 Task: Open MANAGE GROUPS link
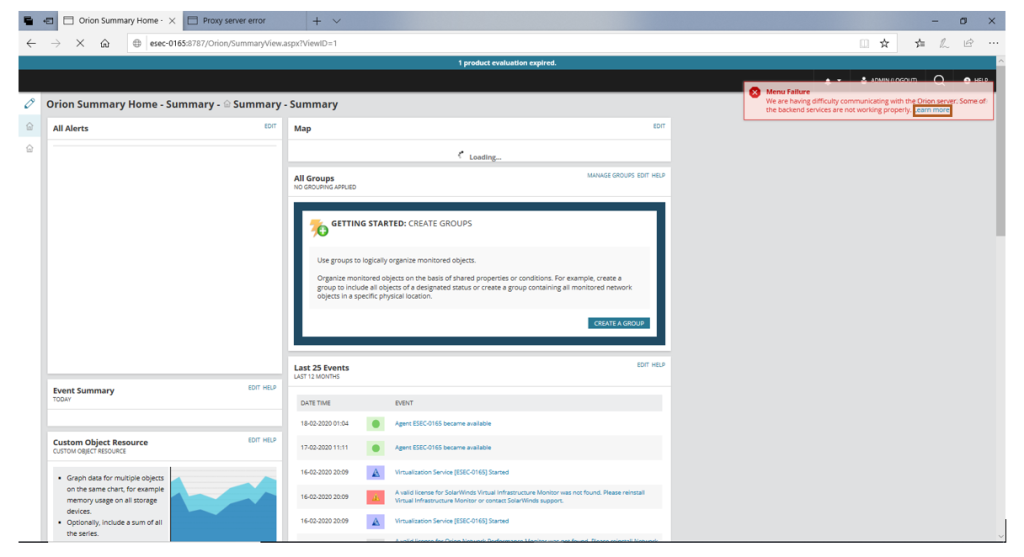click(x=610, y=176)
